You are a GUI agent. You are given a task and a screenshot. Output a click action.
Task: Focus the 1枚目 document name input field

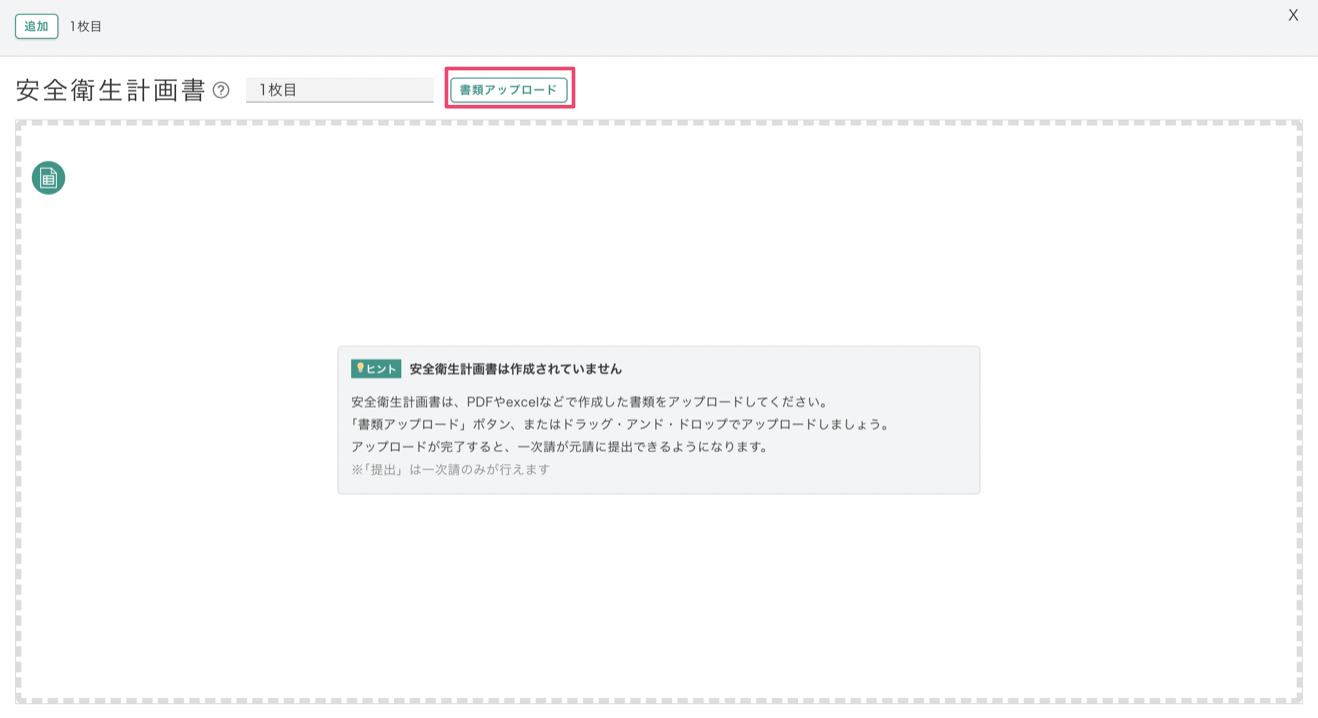[x=339, y=90]
